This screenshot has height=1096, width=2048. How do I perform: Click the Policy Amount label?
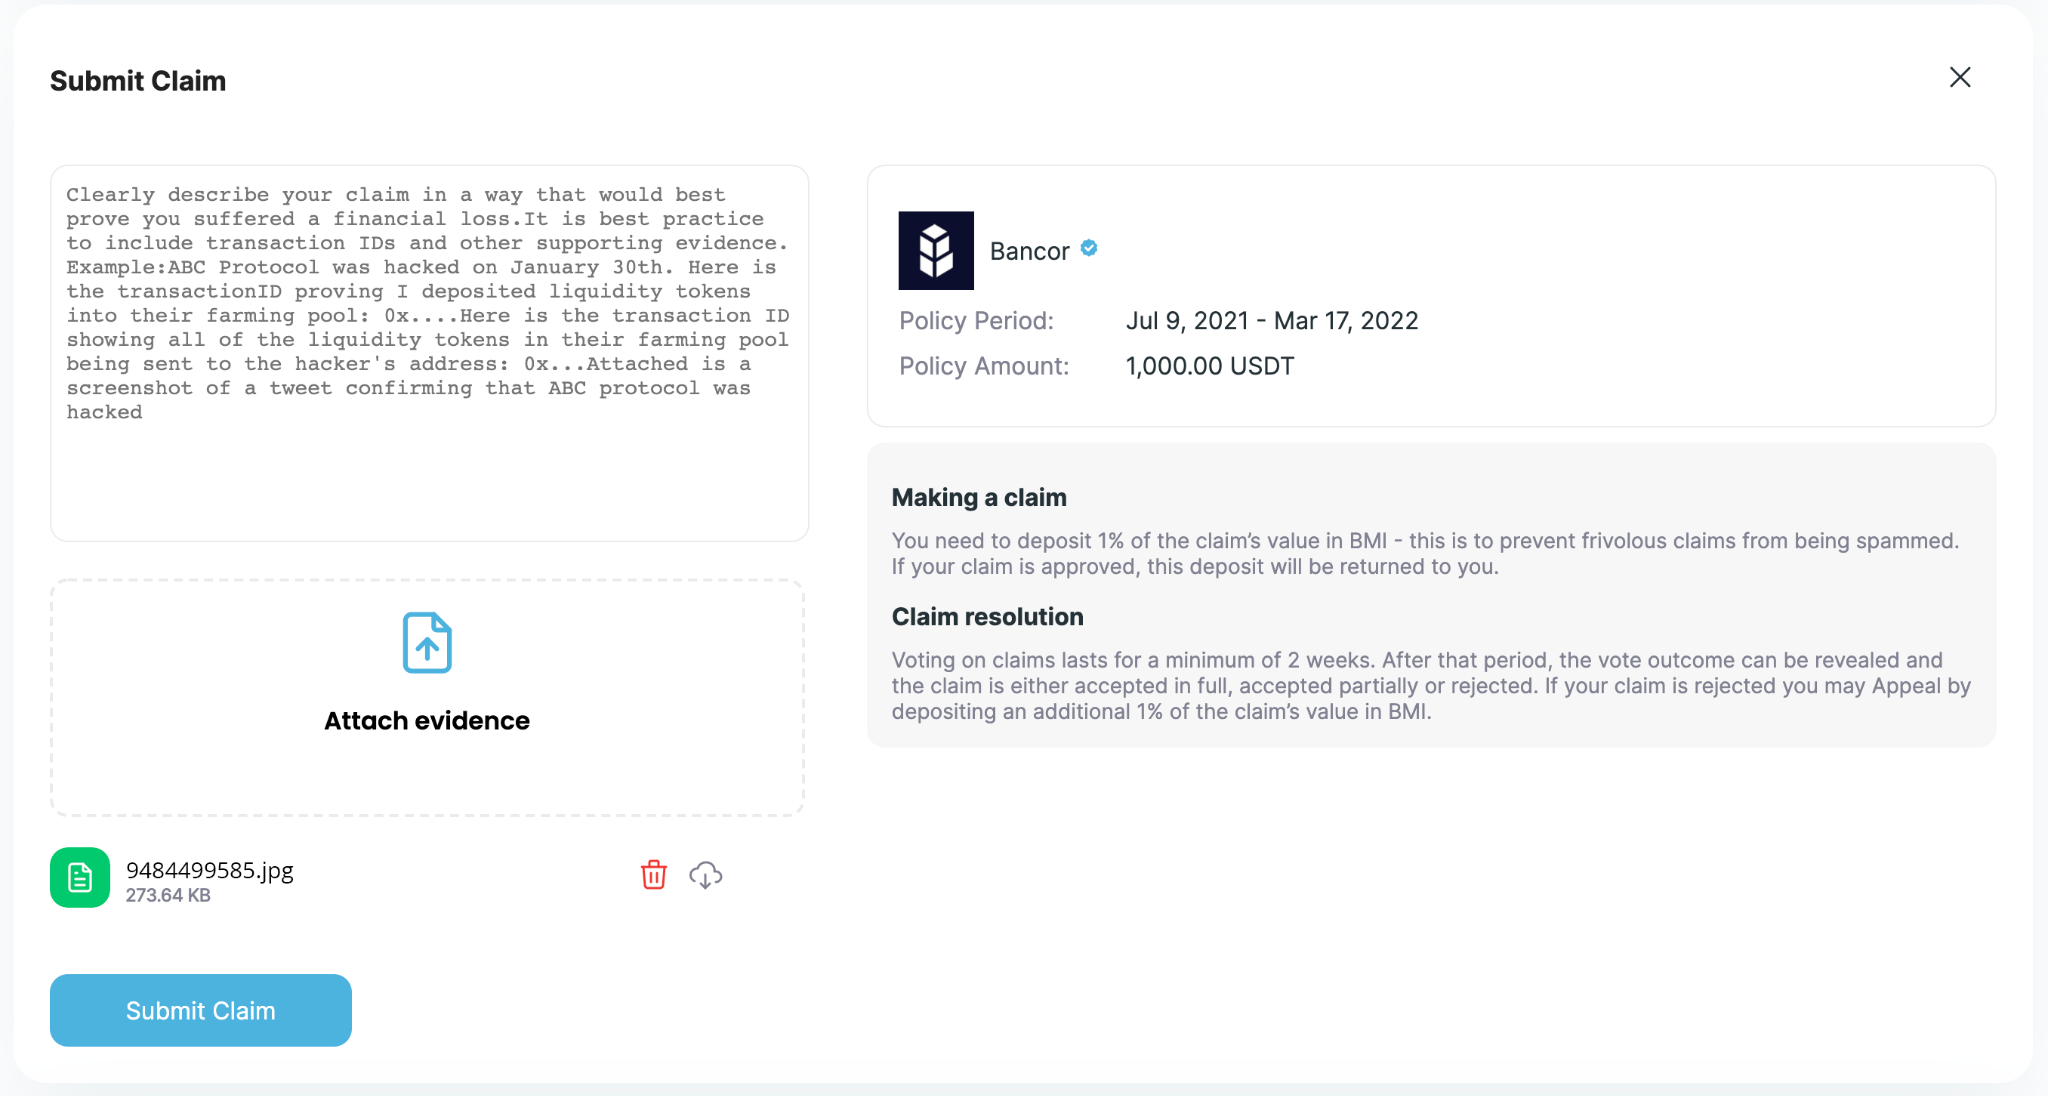pos(984,366)
